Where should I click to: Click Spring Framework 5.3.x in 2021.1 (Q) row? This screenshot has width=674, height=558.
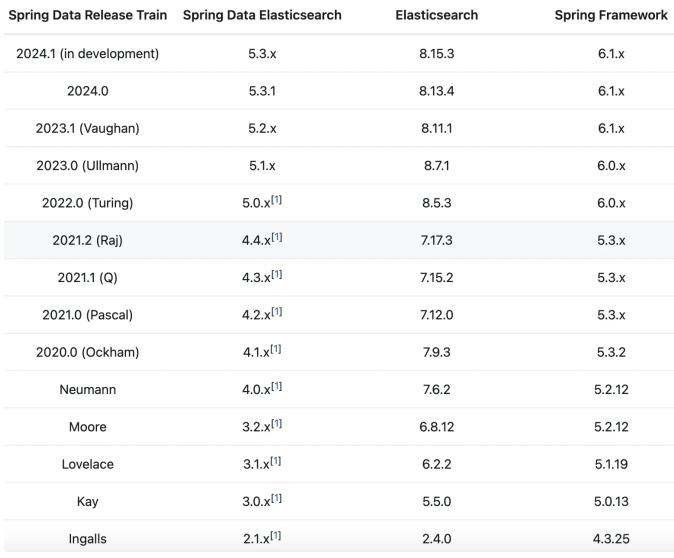611,278
